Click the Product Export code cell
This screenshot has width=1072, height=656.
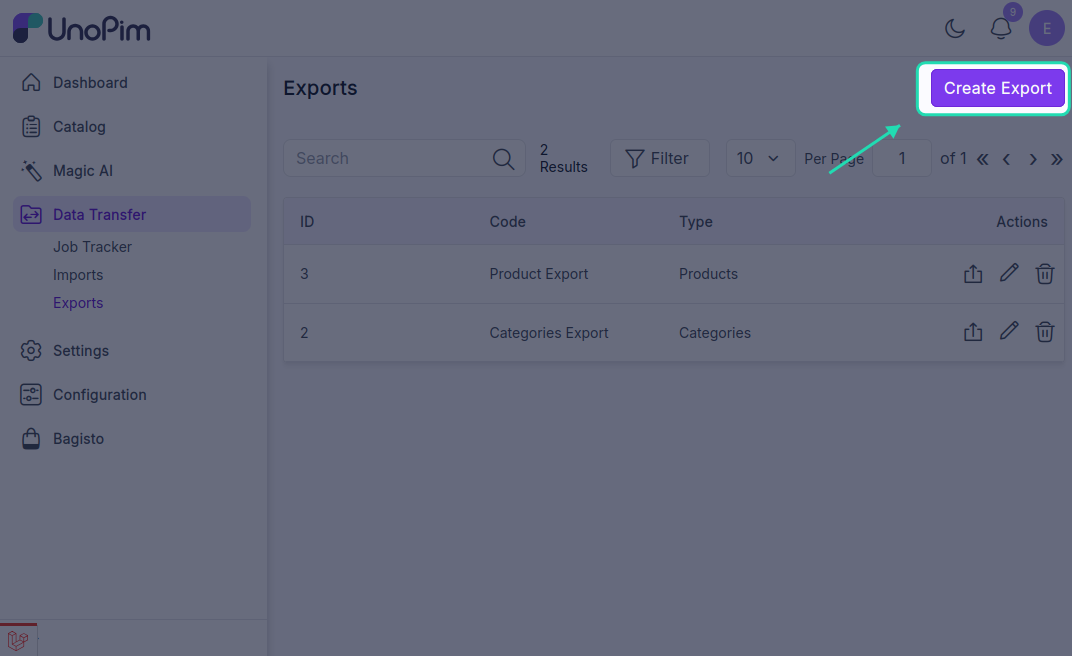[x=539, y=274]
